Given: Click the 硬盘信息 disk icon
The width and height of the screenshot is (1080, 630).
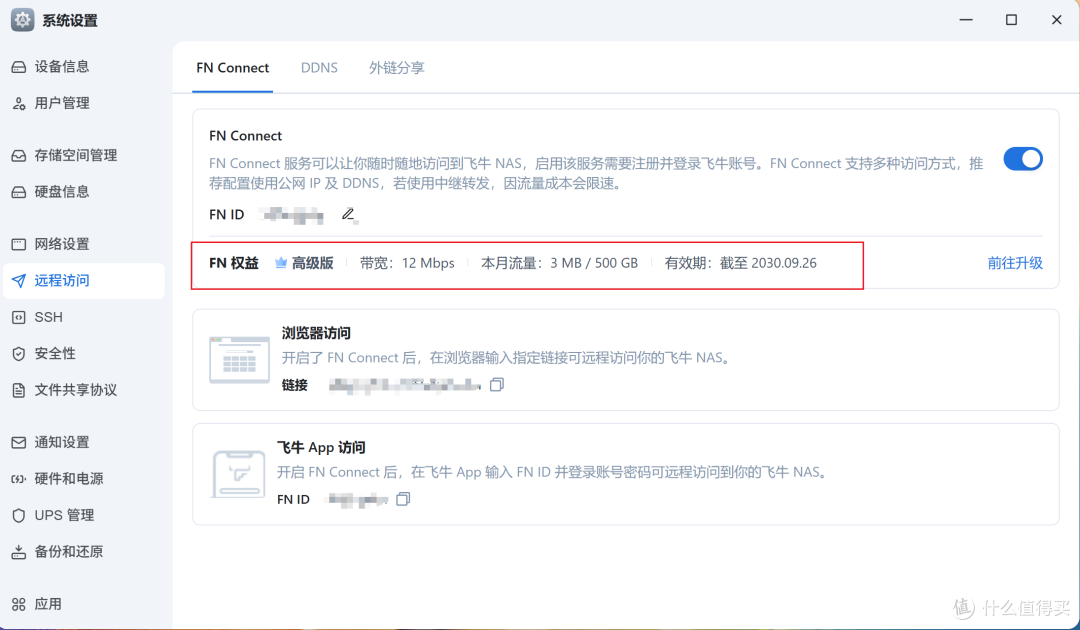Looking at the screenshot, I should [x=19, y=192].
